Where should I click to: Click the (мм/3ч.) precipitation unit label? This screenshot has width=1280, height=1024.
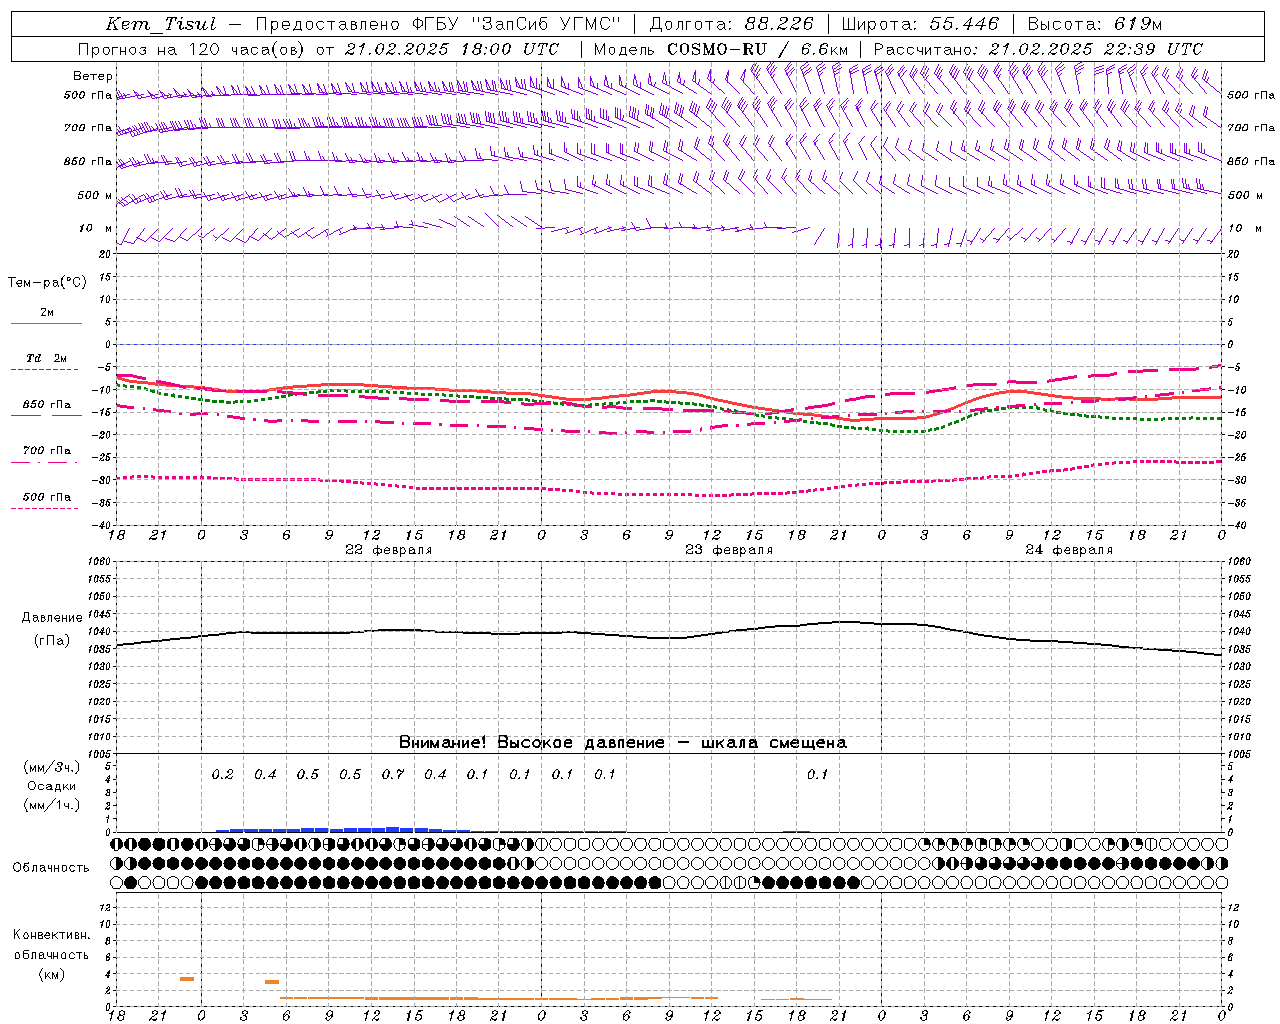click(x=52, y=767)
